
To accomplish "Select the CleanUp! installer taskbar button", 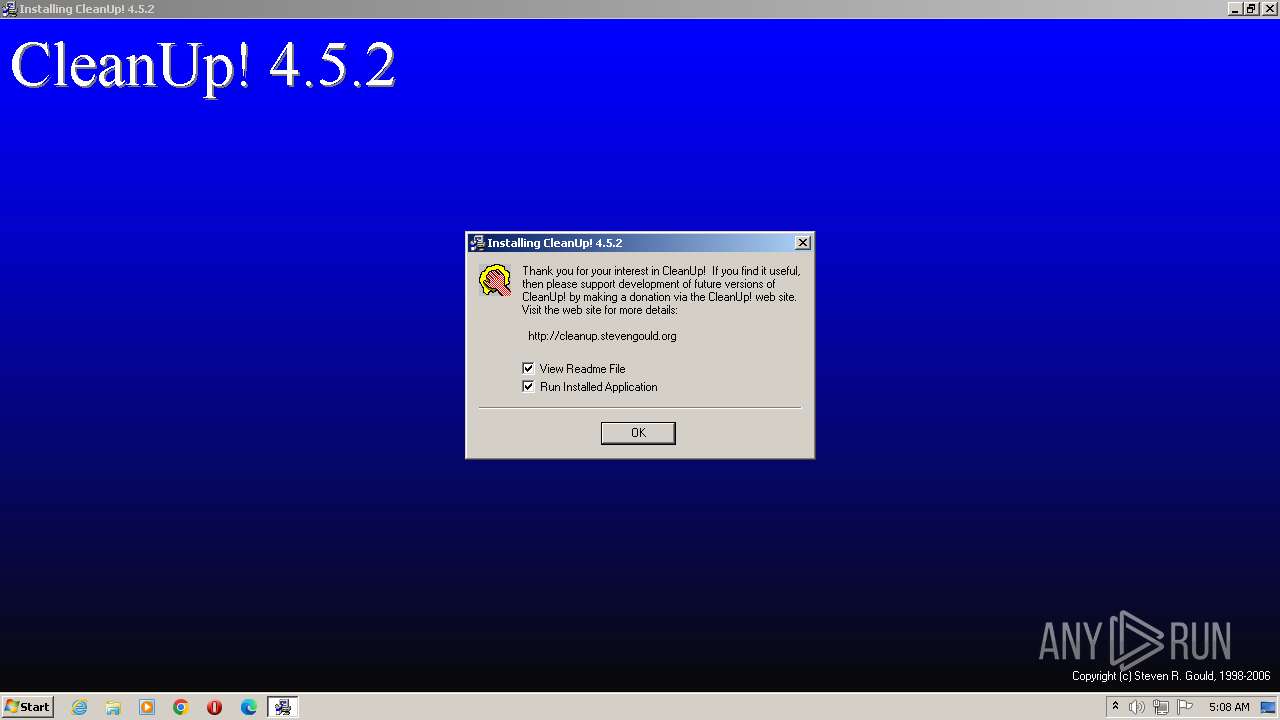I will [x=283, y=707].
